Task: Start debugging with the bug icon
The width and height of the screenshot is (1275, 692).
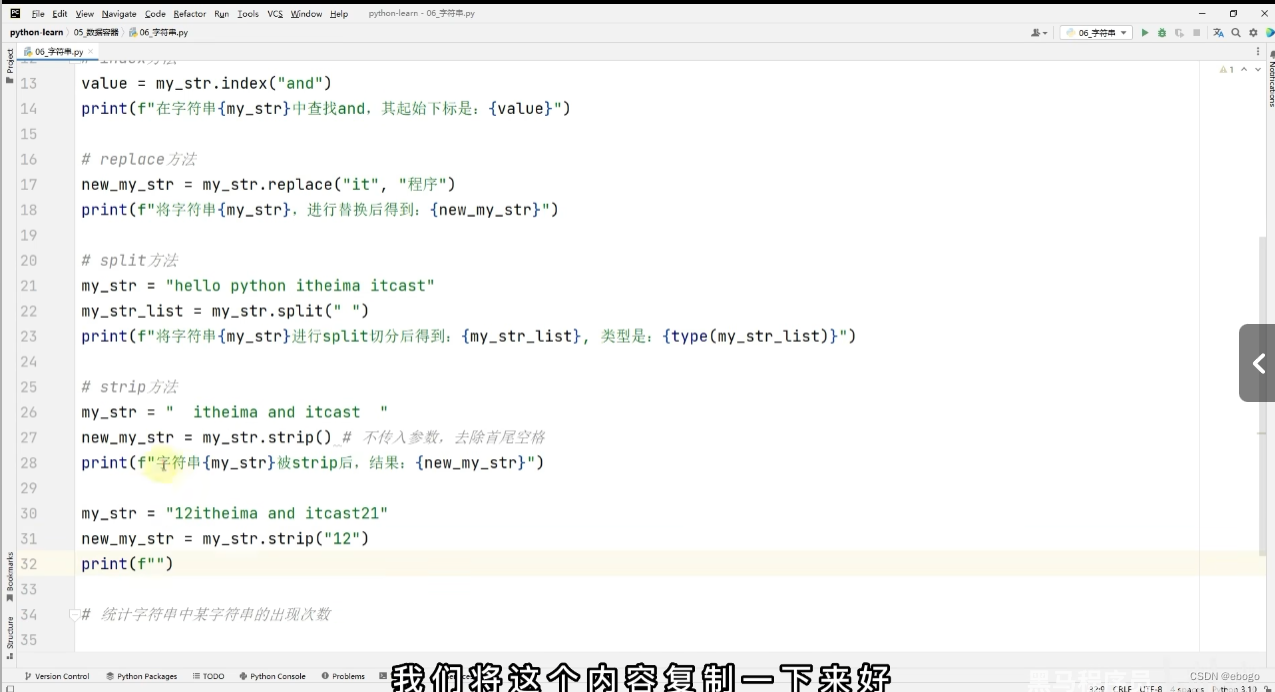Action: point(1161,32)
